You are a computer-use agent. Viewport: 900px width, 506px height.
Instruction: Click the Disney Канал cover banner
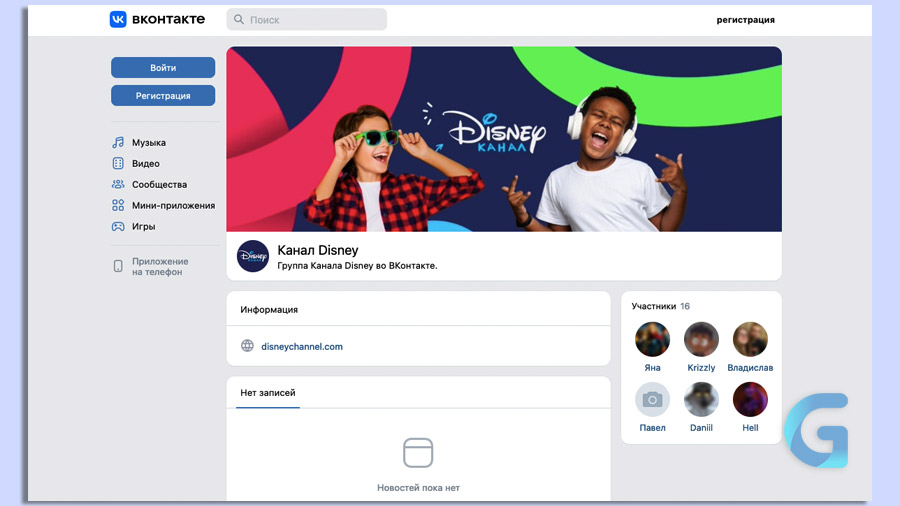[504, 139]
